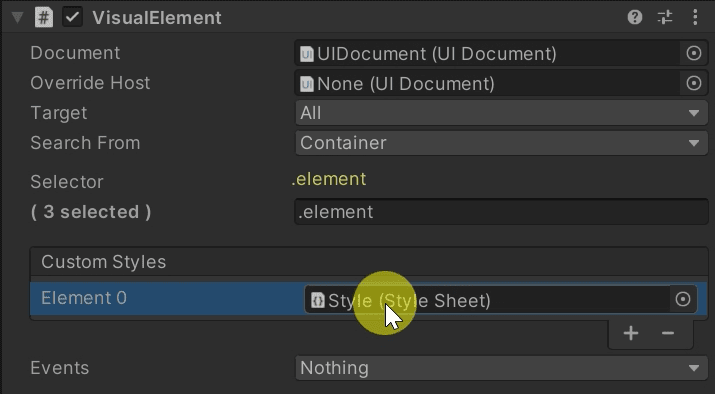Open the Events dropdown showing Nothing
Viewport: 715px width, 394px height.
(502, 368)
